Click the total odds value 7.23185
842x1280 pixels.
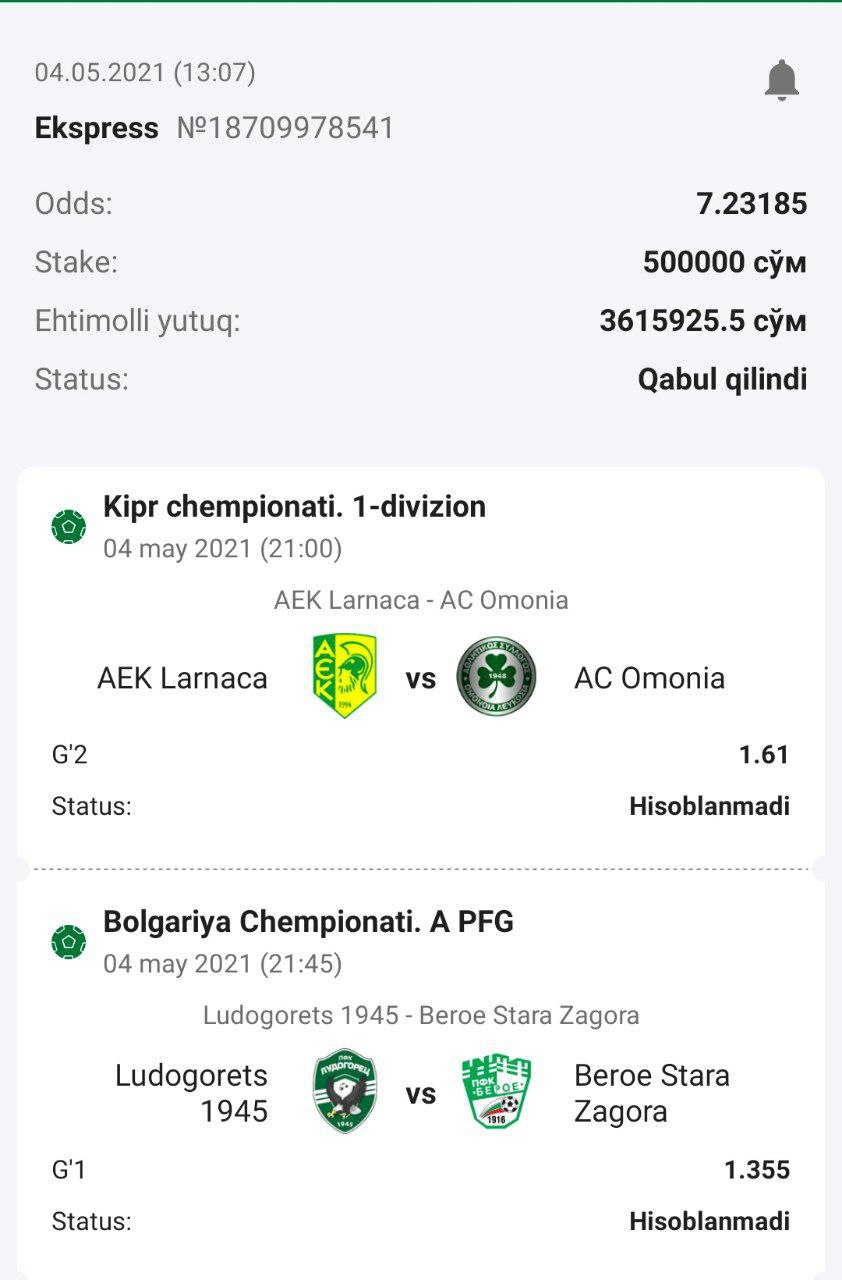pyautogui.click(x=752, y=204)
